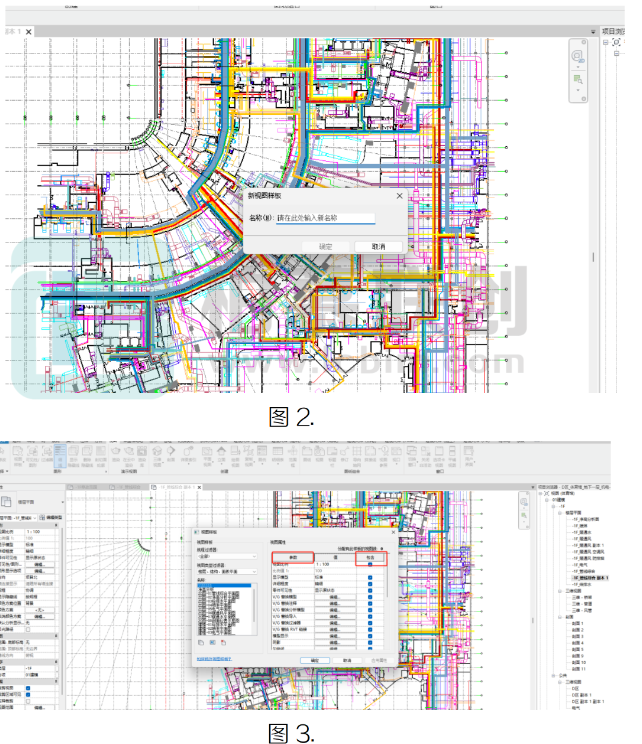Open the view template help link
Screen dimensions: 642x744
(214, 659)
